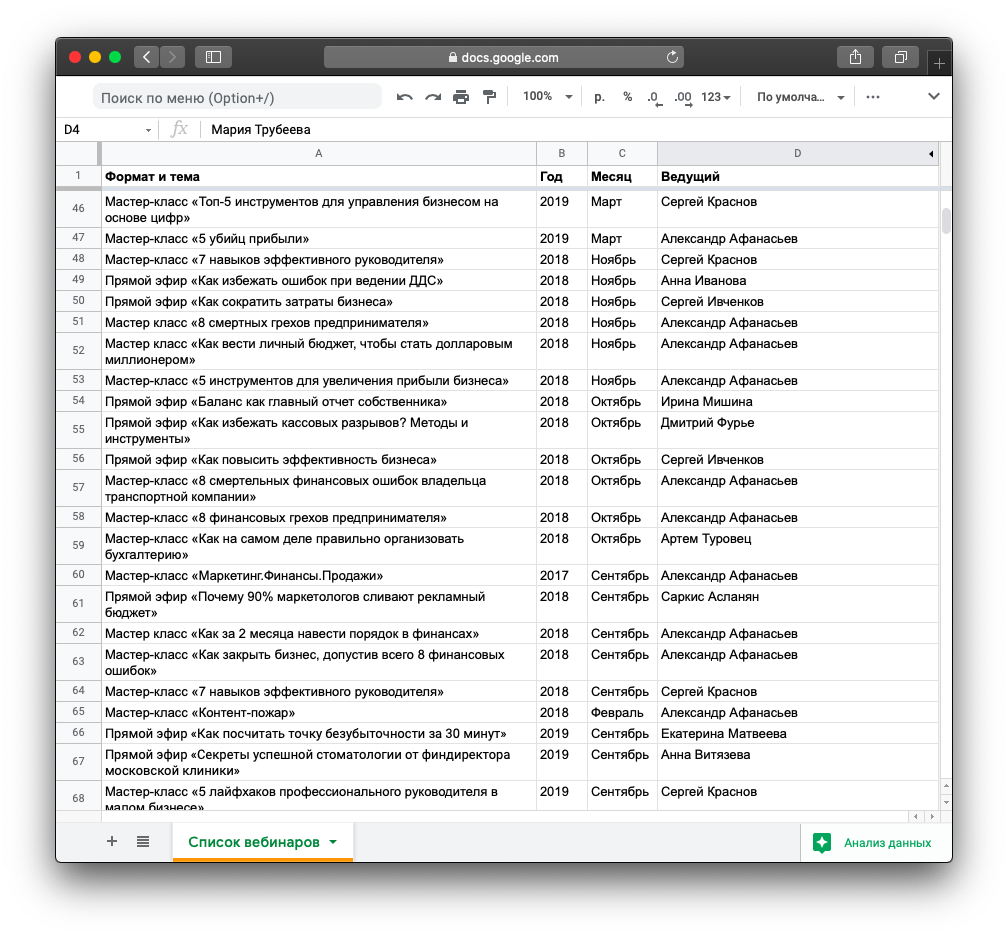1008x936 pixels.
Task: Select row 66 header
Action: click(78, 733)
